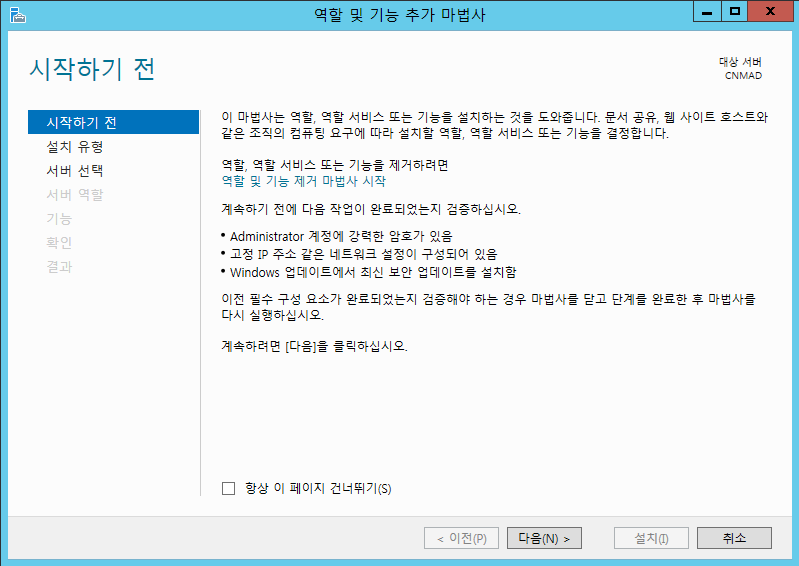
Task: Click 계속하려면 [다음]을 클릭하십시오 text
Action: (x=314, y=346)
